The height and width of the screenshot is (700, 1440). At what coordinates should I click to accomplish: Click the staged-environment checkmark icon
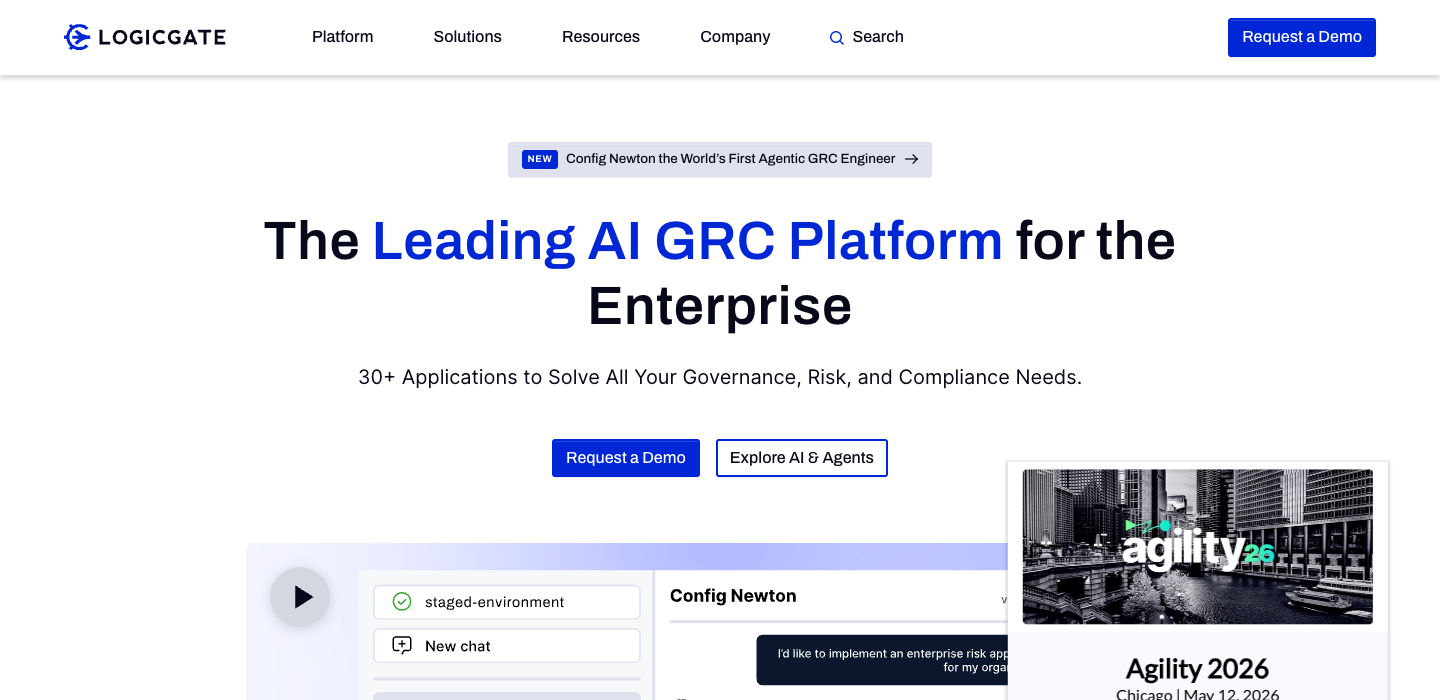coord(402,602)
